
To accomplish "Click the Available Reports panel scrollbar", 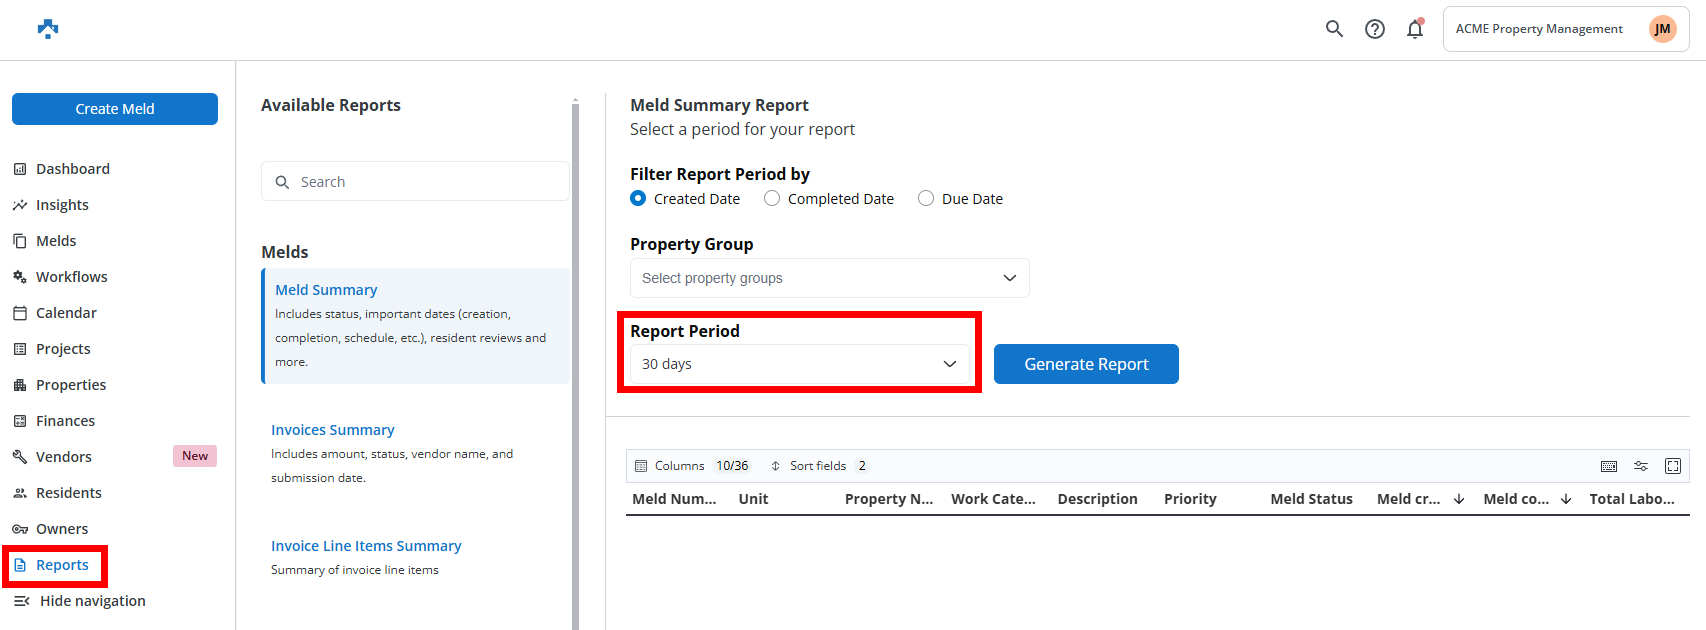I will point(575,360).
